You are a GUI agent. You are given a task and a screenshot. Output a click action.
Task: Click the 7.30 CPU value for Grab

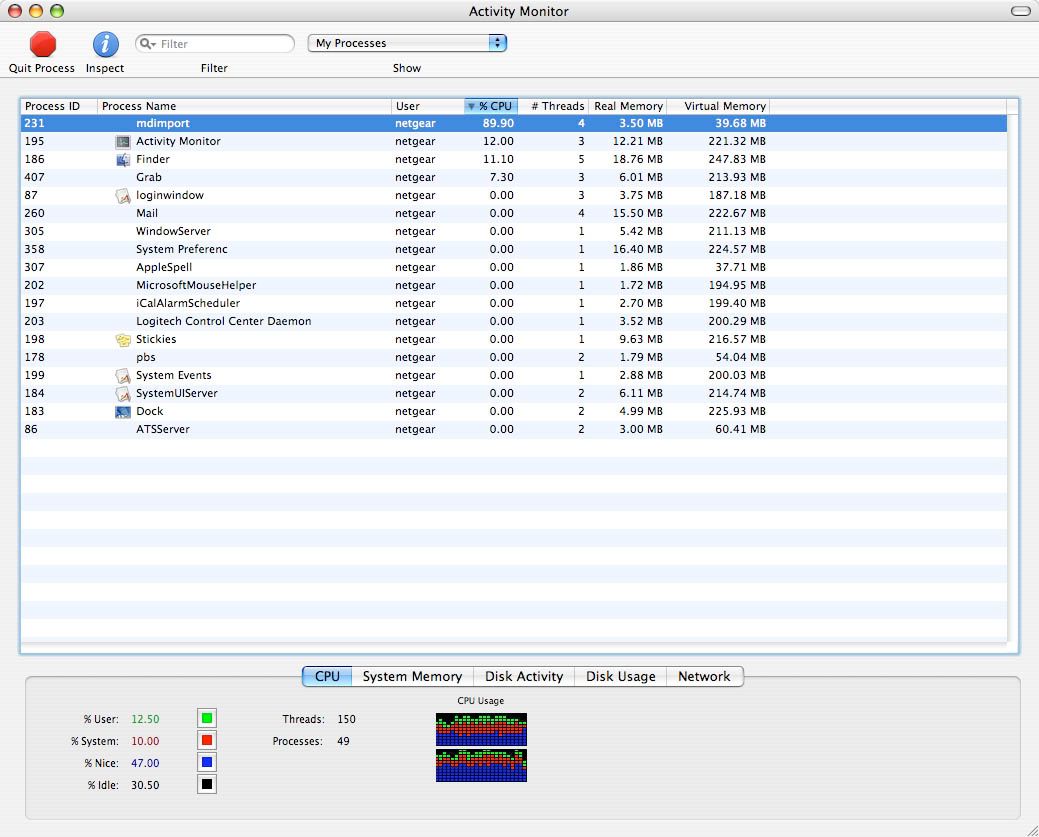click(502, 178)
